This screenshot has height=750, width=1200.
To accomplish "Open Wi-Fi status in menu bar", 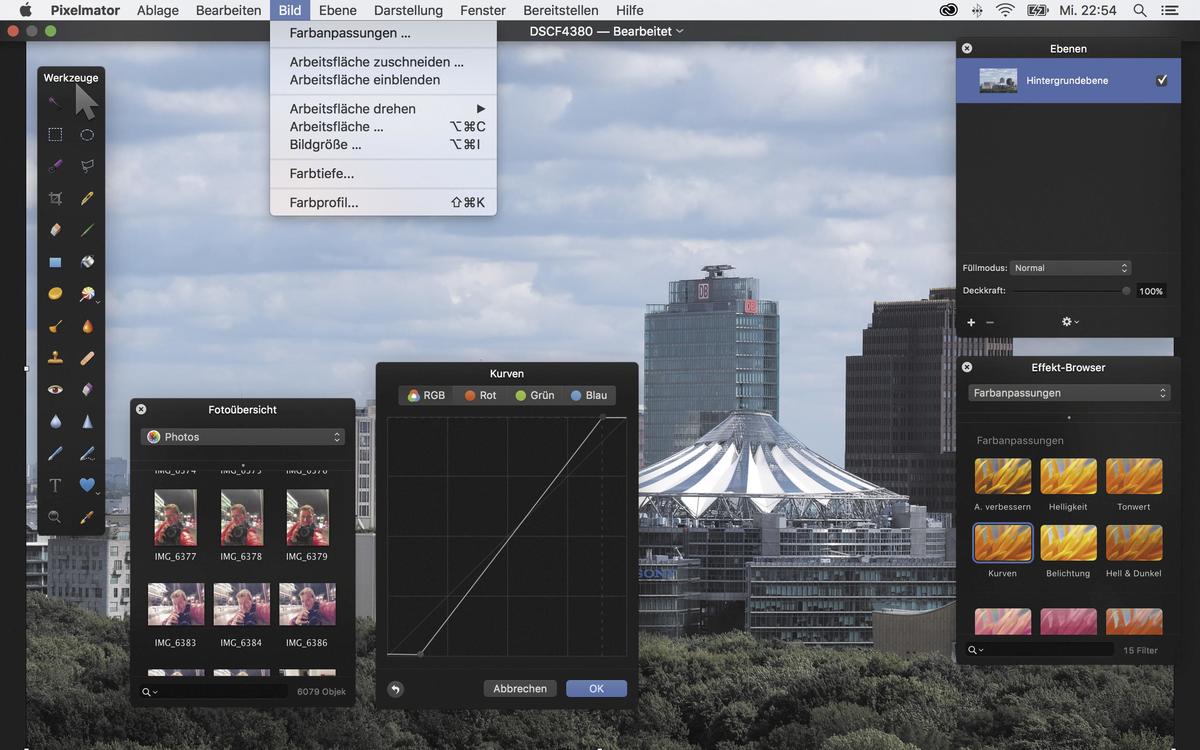I will pyautogui.click(x=1005, y=10).
